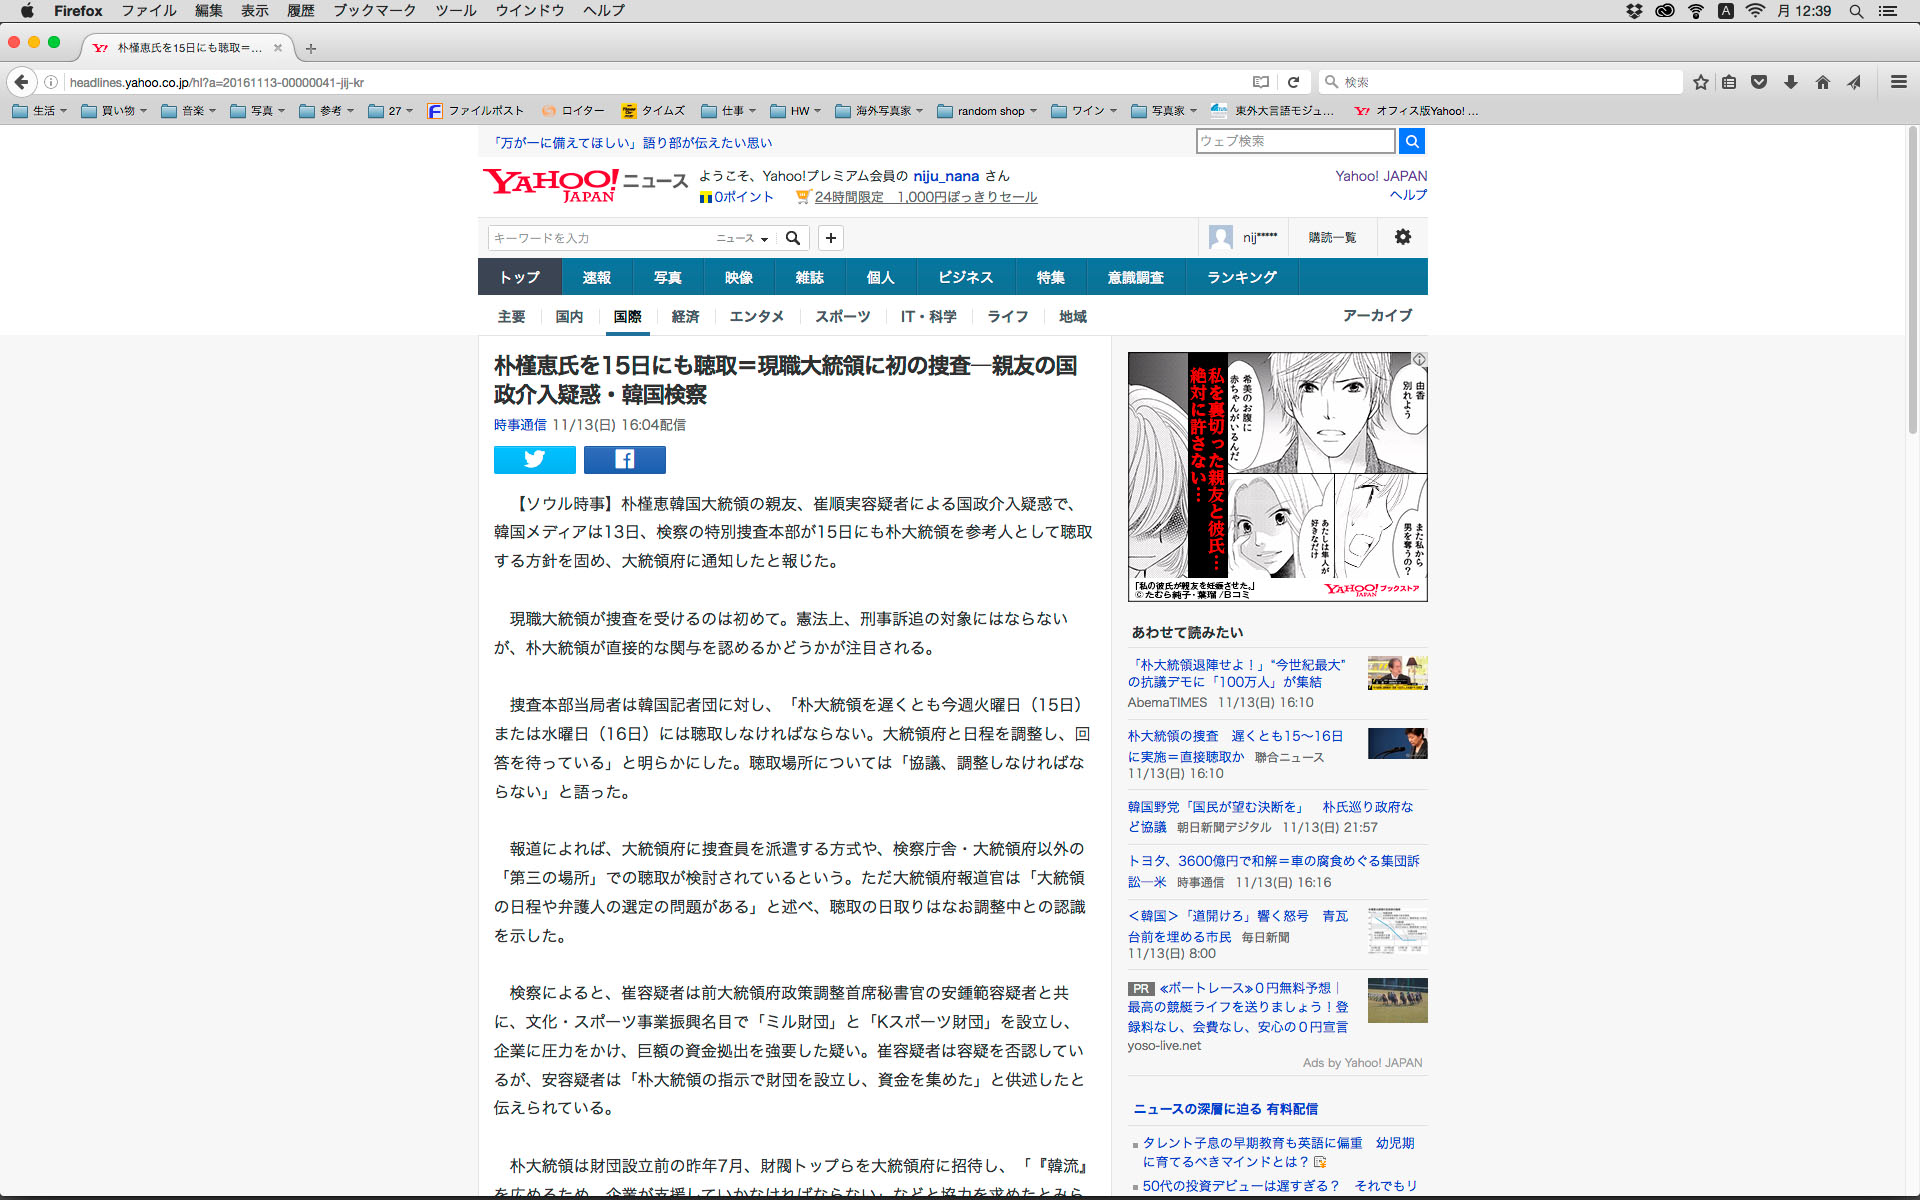Open the Firefox hamburger menu

[x=1898, y=82]
